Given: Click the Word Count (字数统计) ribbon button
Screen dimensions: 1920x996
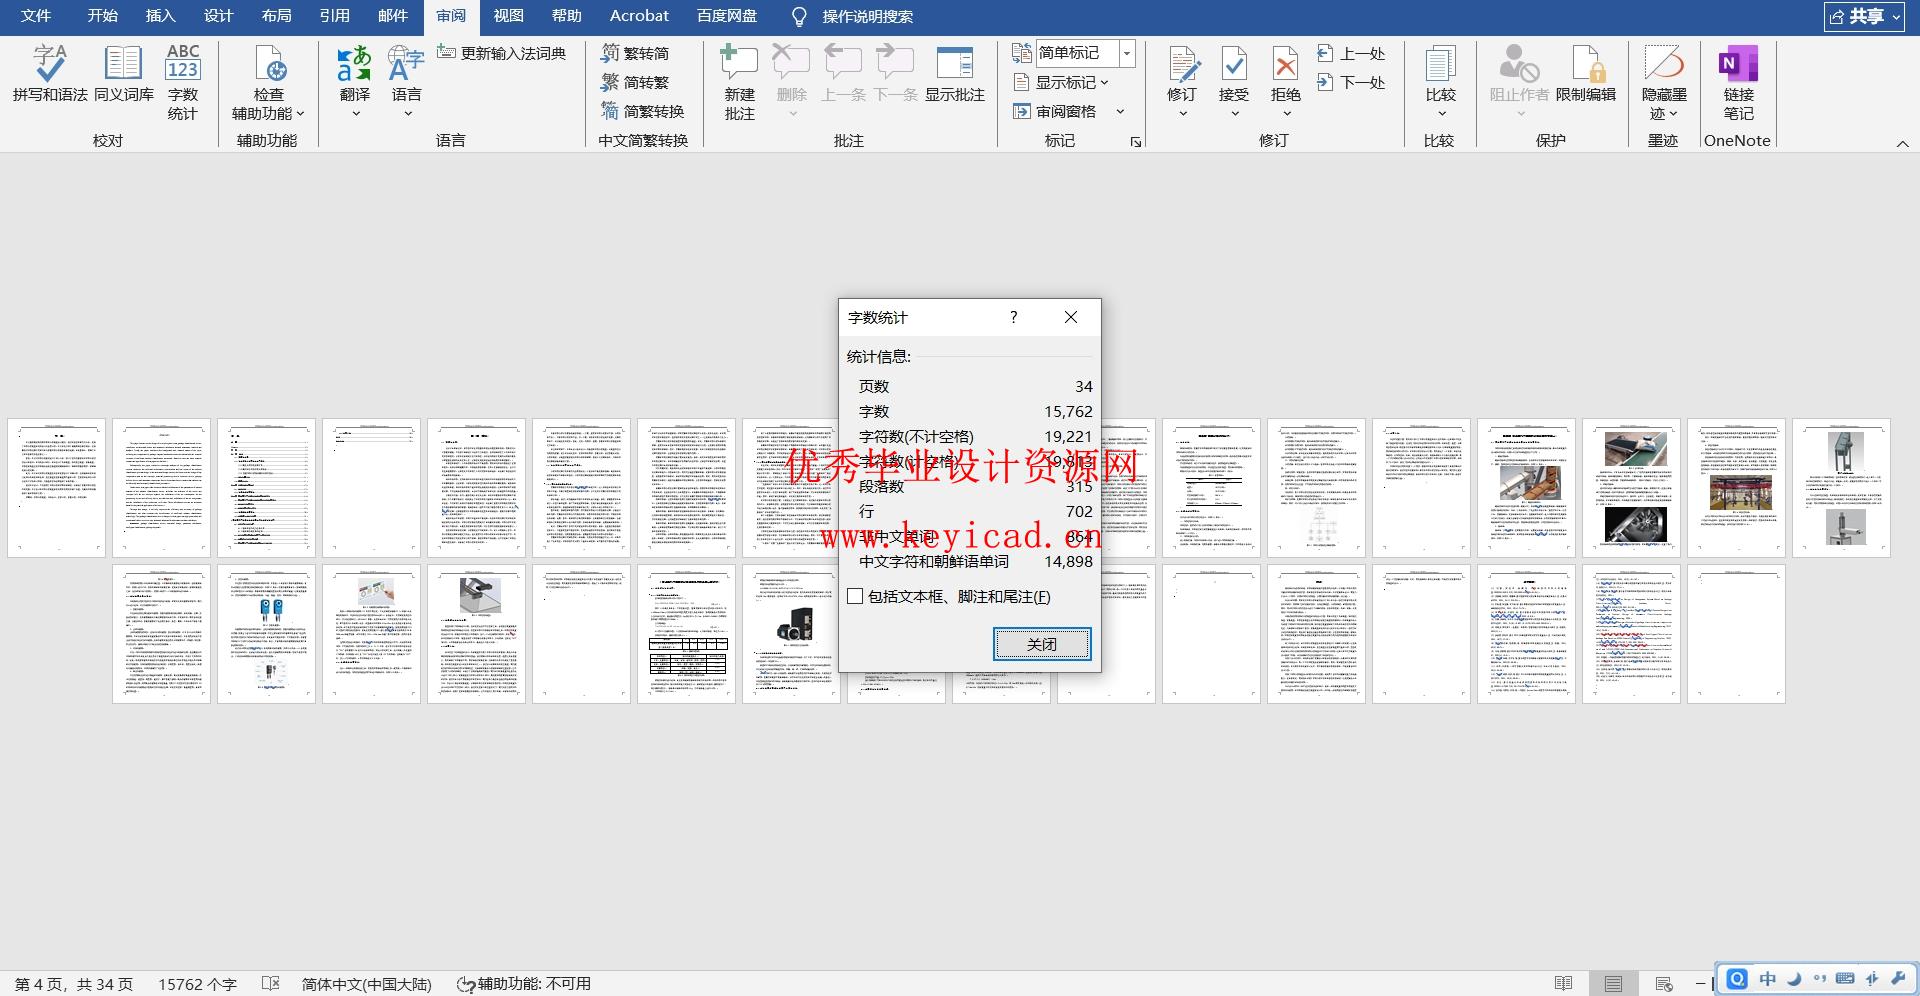Looking at the screenshot, I should [183, 82].
